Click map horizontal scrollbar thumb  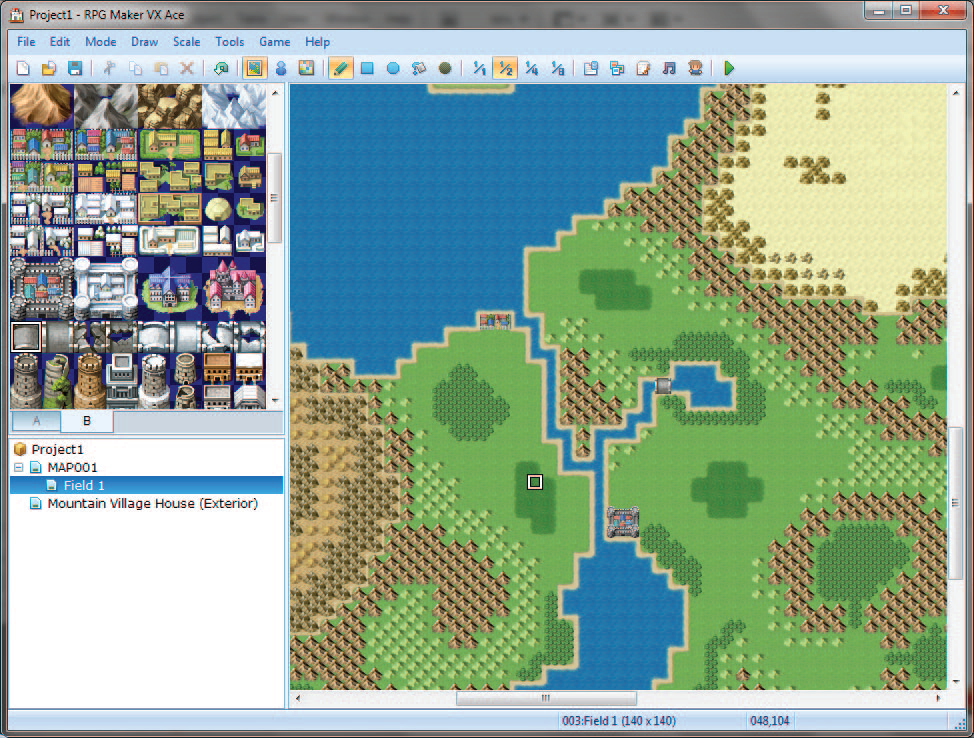(546, 698)
